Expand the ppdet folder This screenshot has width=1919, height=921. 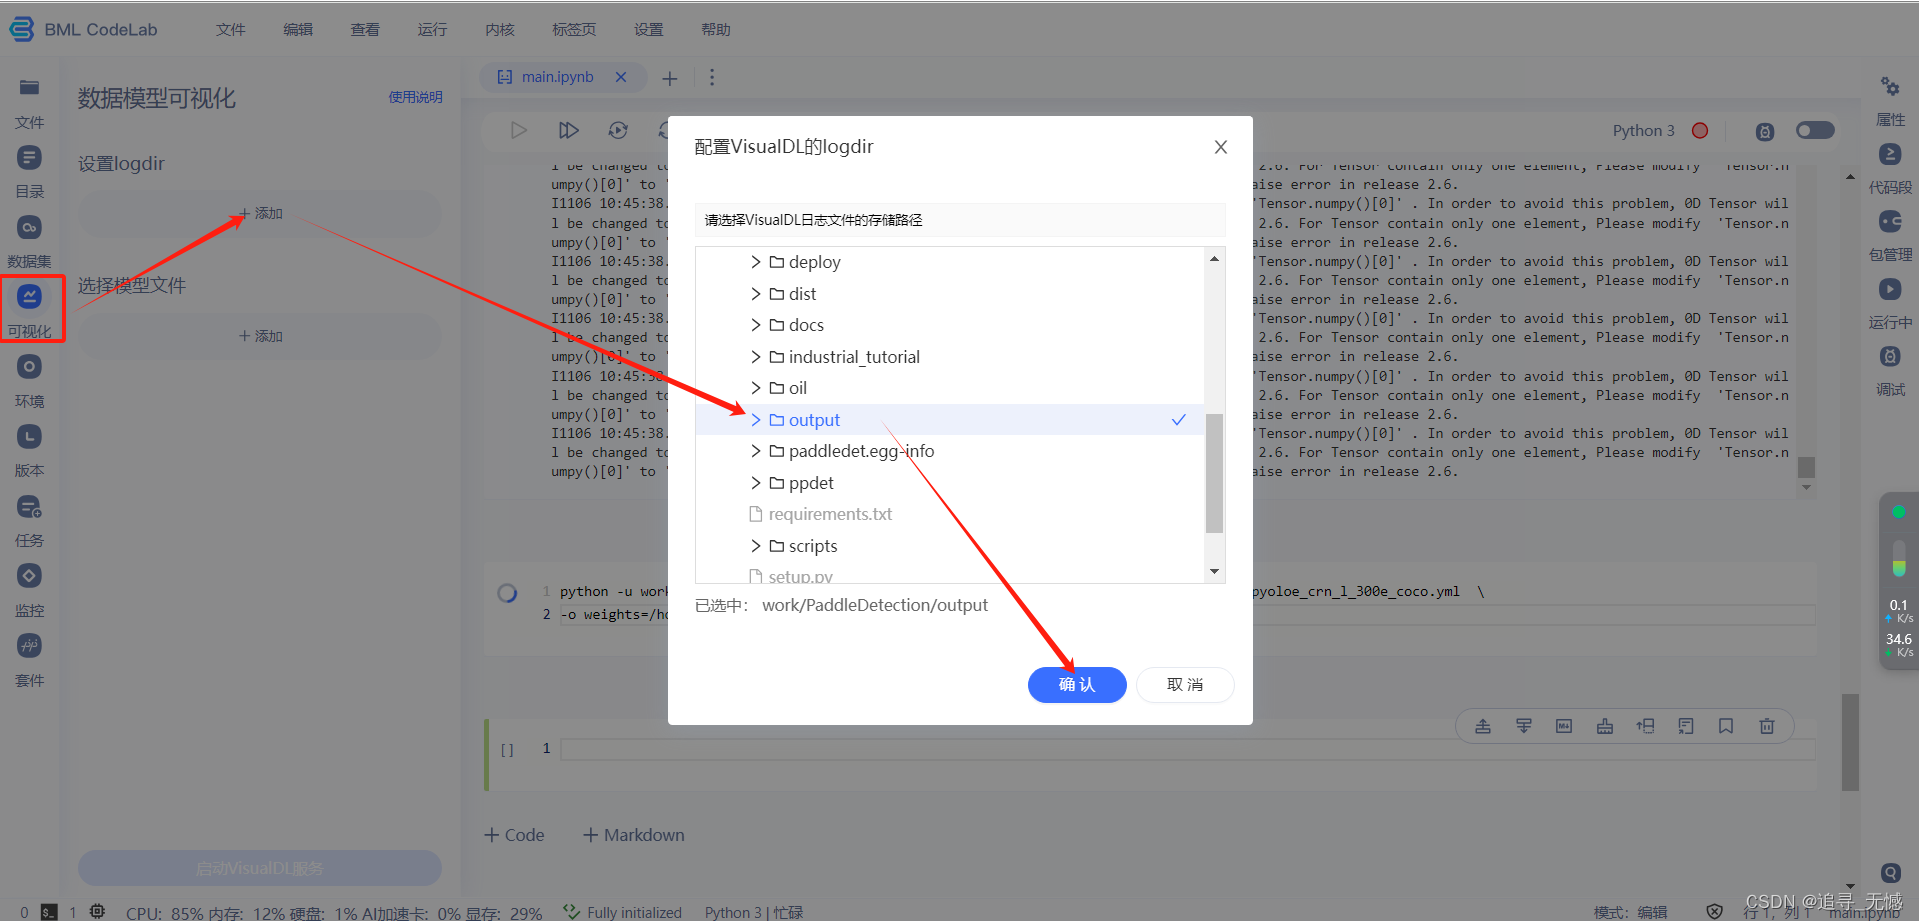pyautogui.click(x=756, y=483)
